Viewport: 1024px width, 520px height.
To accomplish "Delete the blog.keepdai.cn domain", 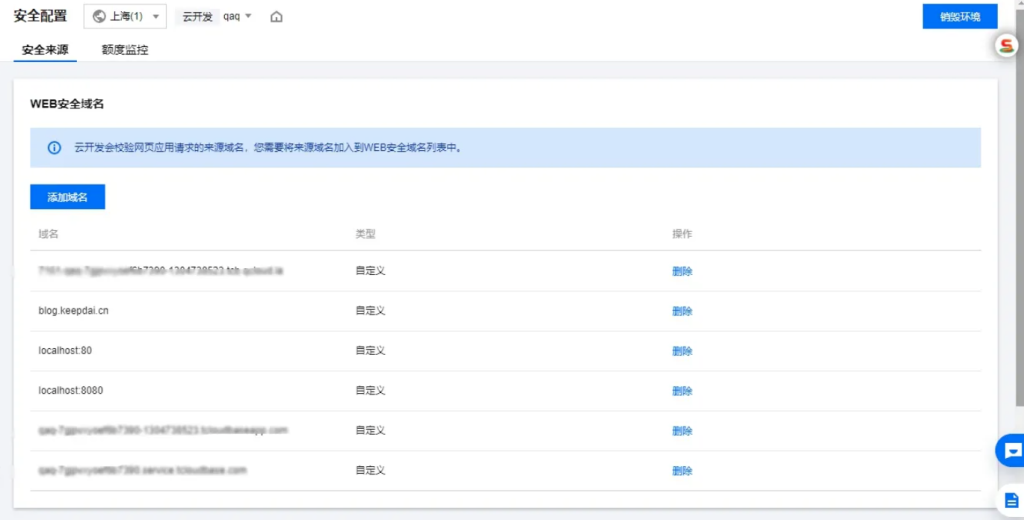I will tap(682, 311).
